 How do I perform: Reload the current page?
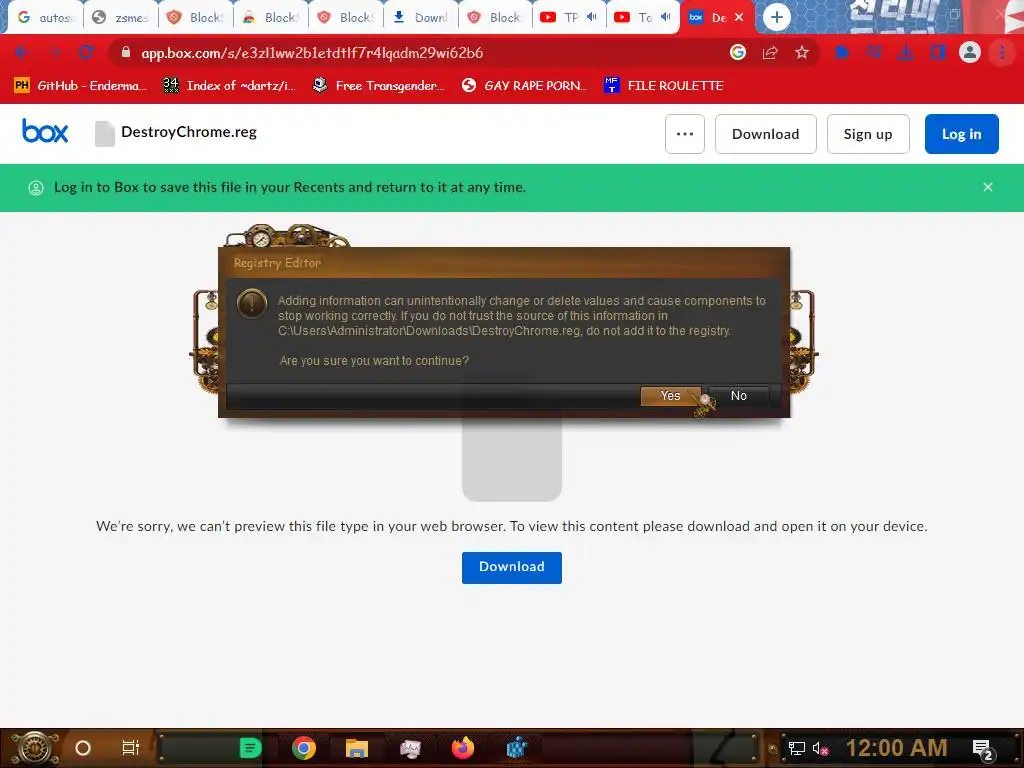click(86, 52)
